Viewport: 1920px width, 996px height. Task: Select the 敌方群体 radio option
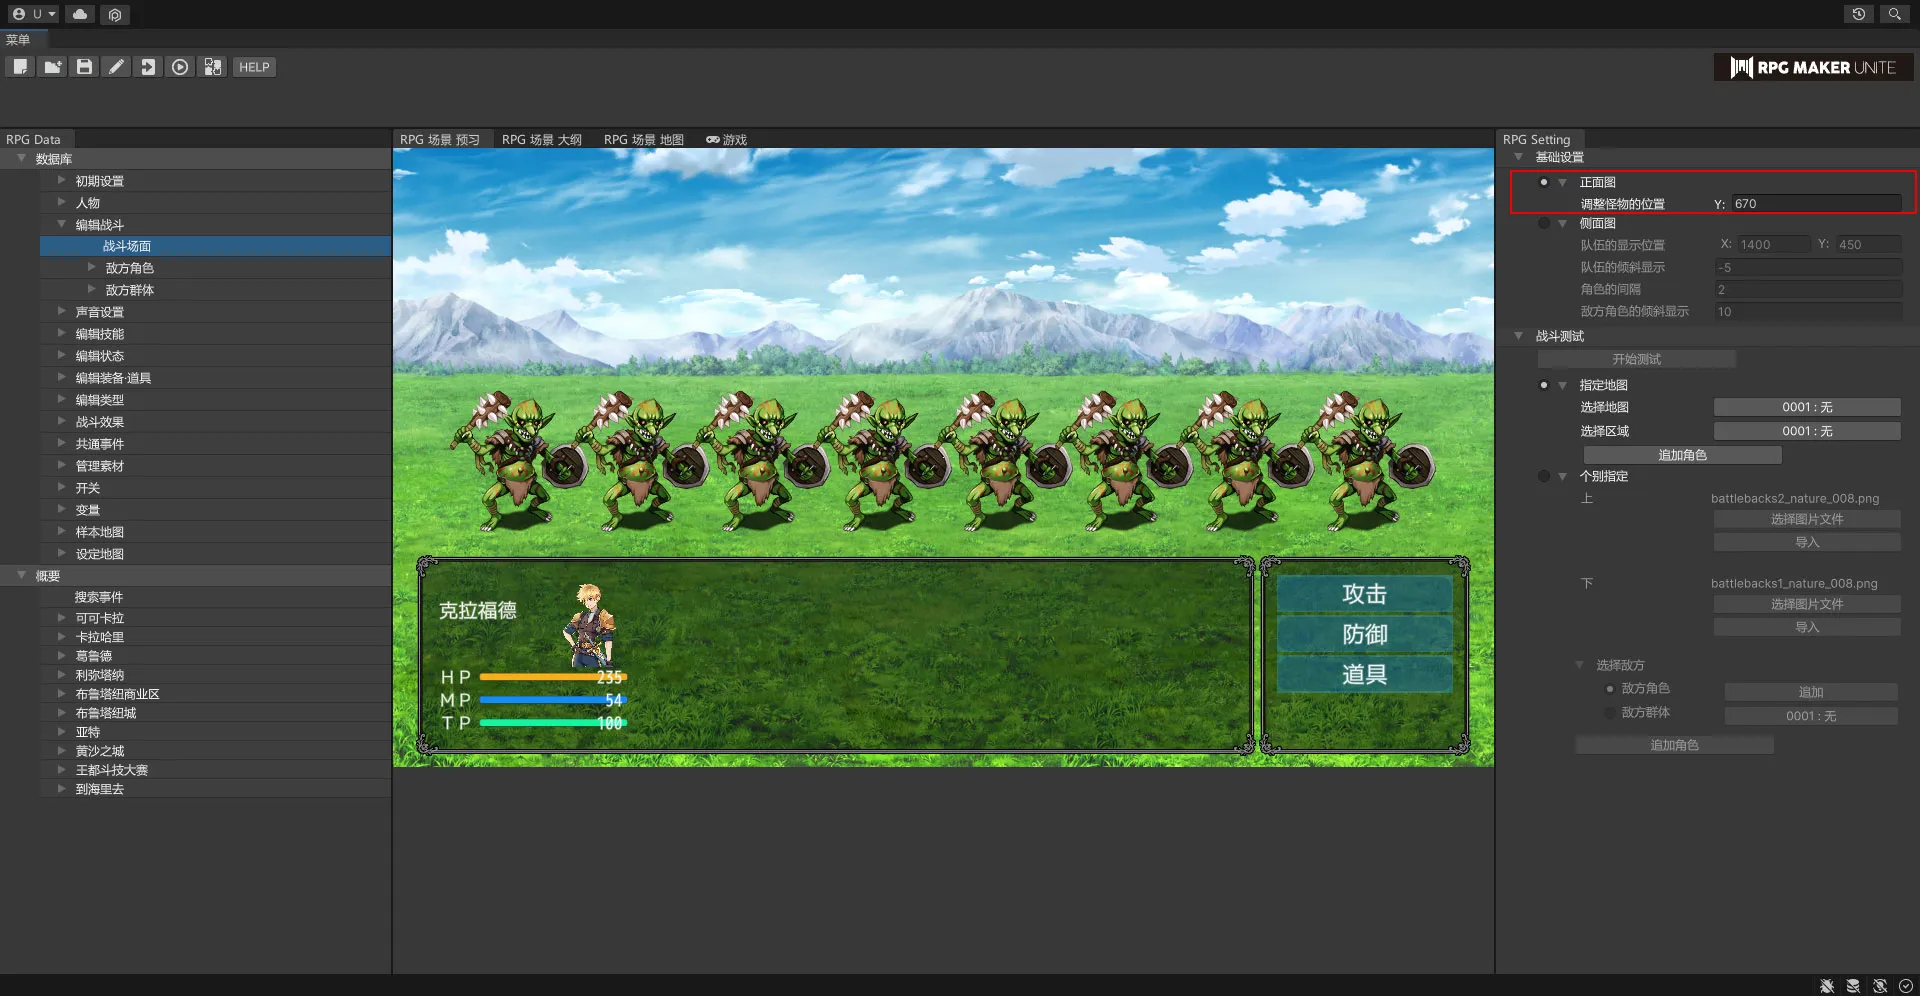[x=1610, y=713]
